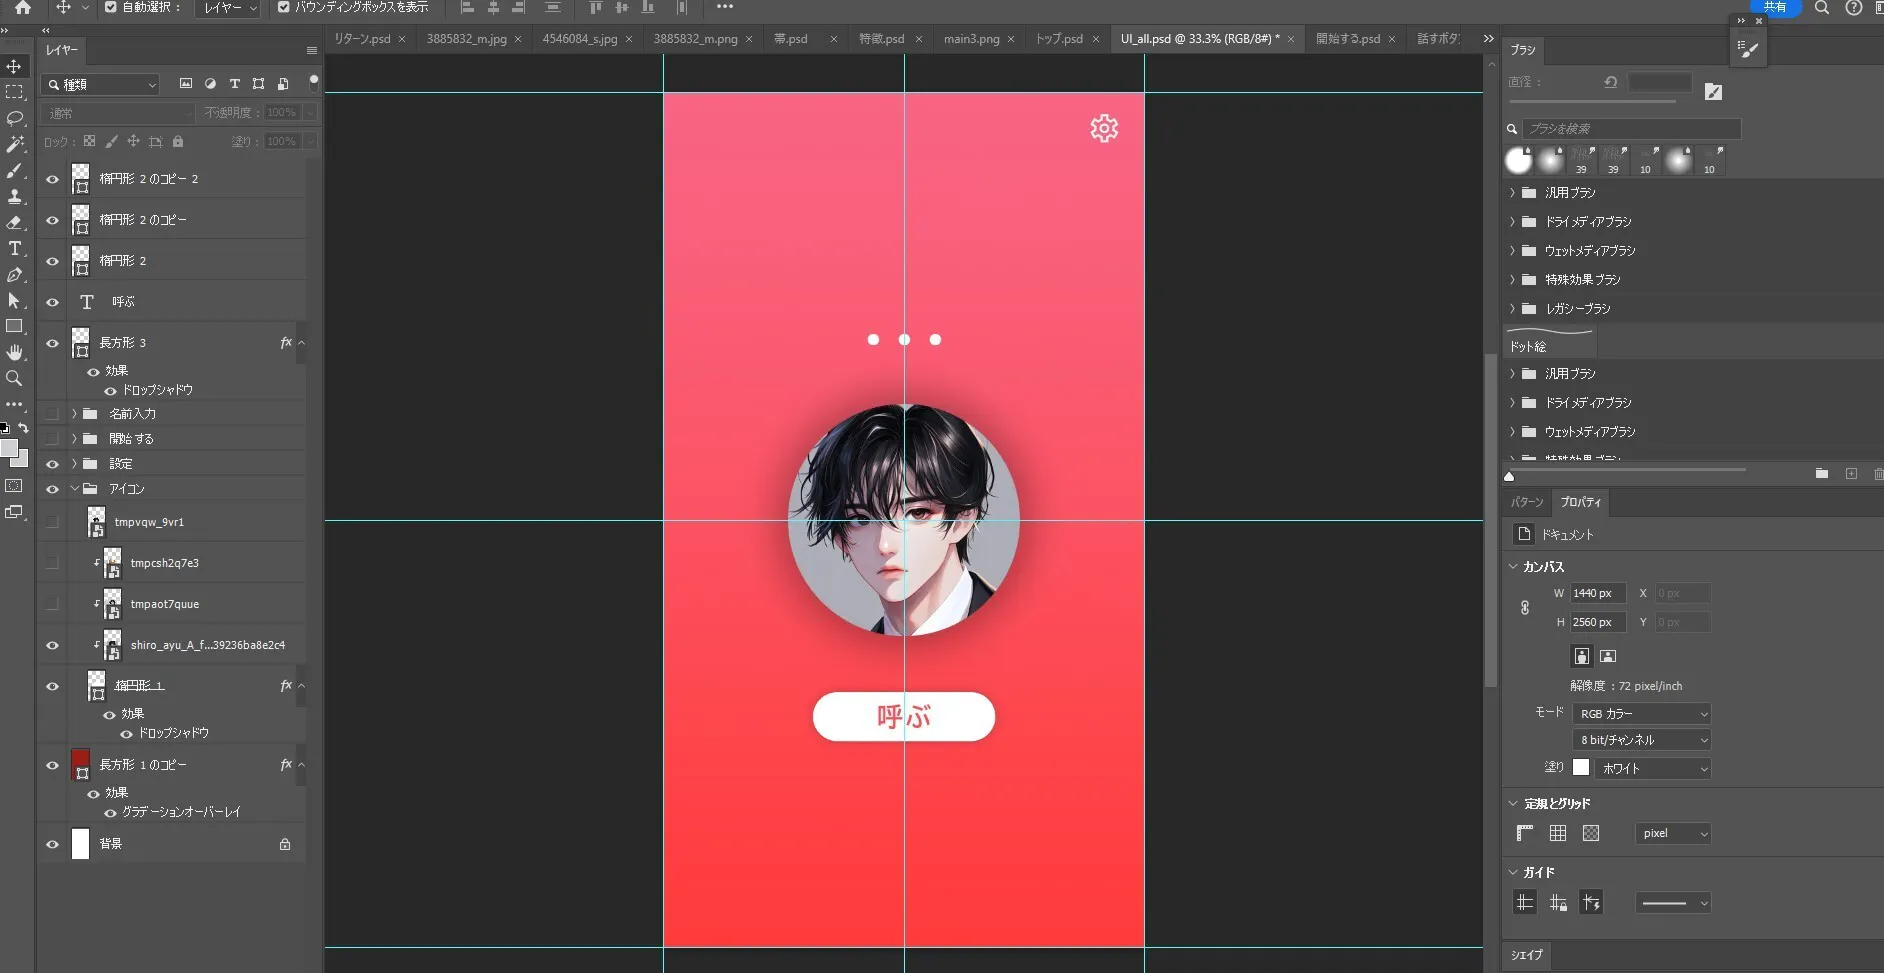Viewport: 1884px width, 973px height.
Task: Select the Lasso tool
Action: coord(14,118)
